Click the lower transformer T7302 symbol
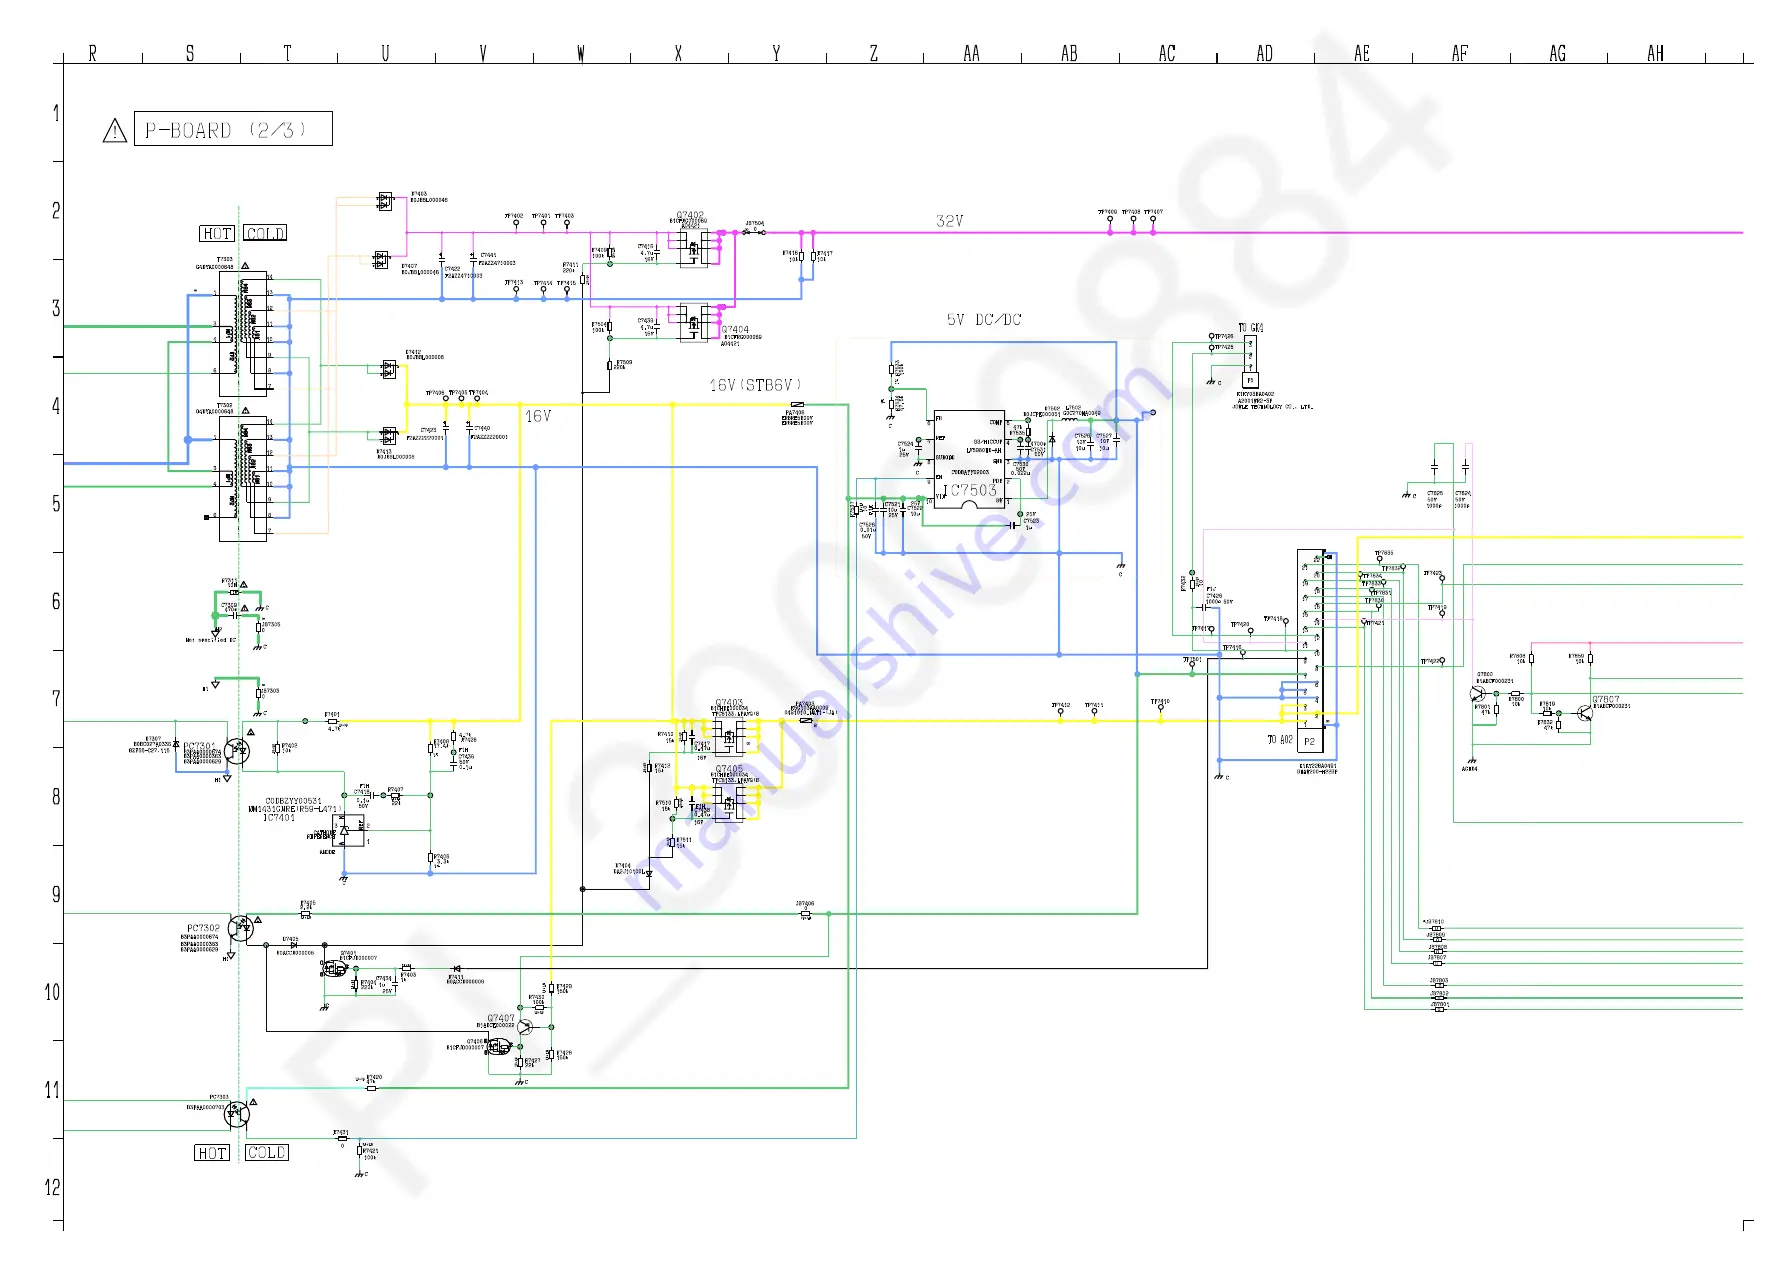The height and width of the screenshot is (1263, 1787). [243, 479]
